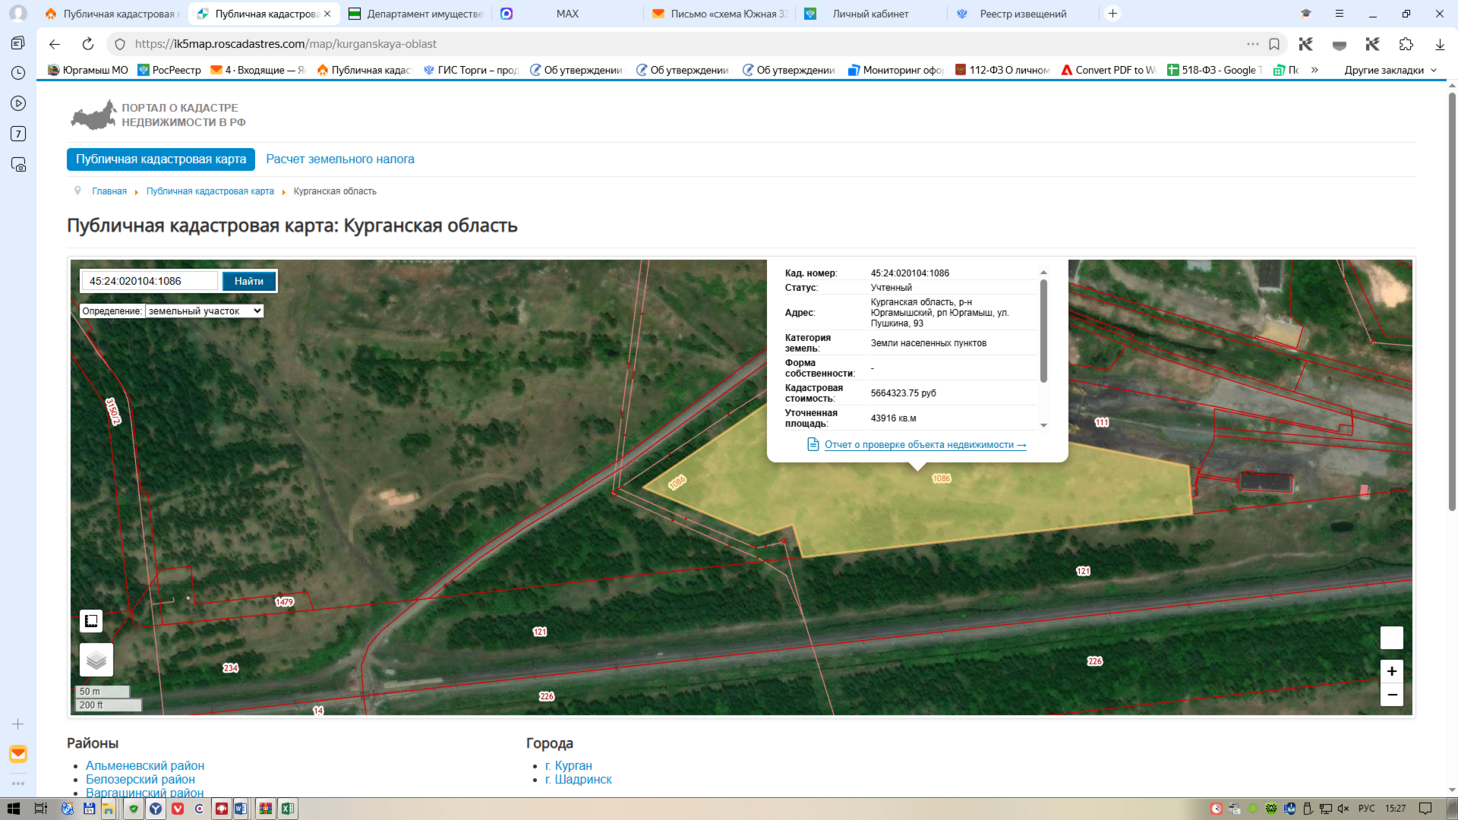This screenshot has height=820, width=1458.
Task: Click РУС language indicator in tray
Action: point(1366,808)
